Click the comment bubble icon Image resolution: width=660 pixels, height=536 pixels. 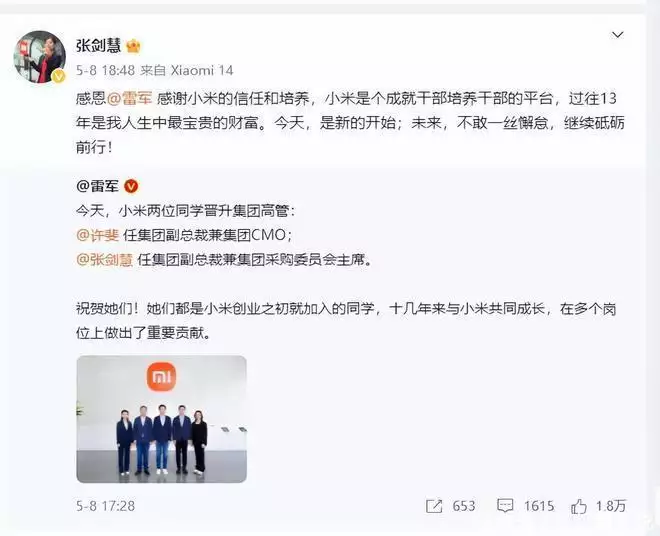coord(505,506)
